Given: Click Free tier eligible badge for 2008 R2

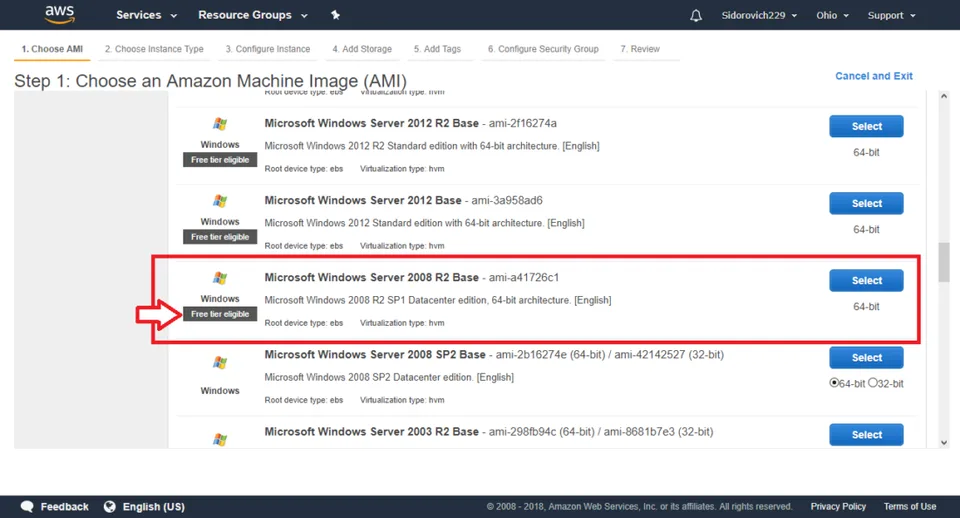Looking at the screenshot, I should (220, 314).
